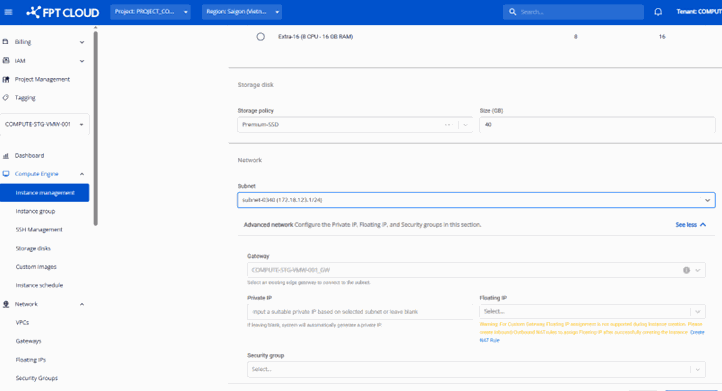
Task: Click the Advanced network heading text
Action: coord(268,225)
